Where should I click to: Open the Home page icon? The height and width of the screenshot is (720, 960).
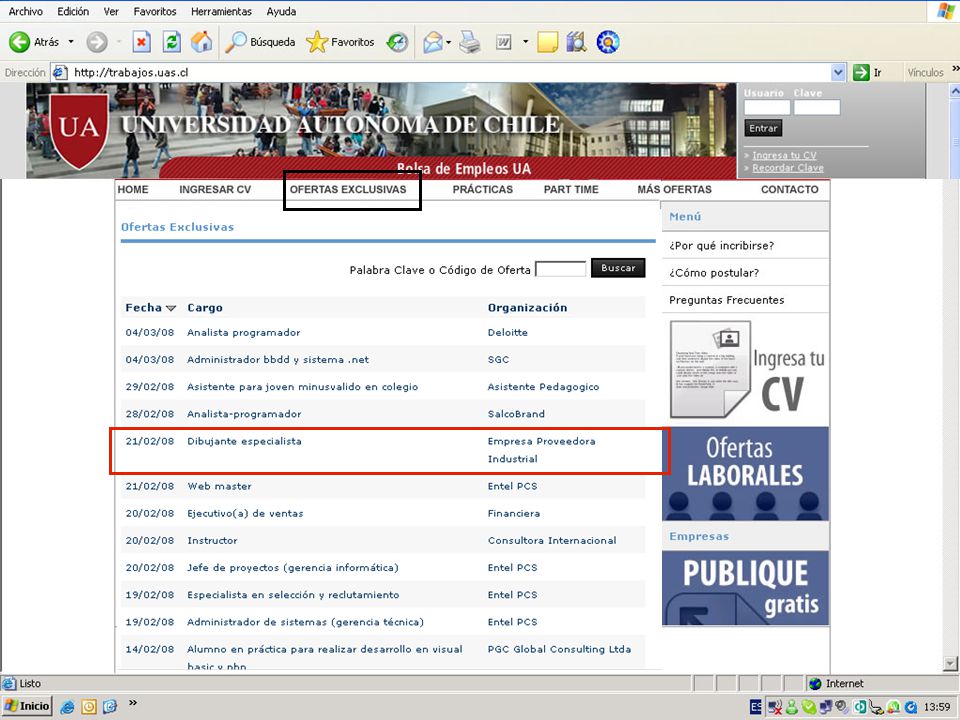(x=201, y=42)
